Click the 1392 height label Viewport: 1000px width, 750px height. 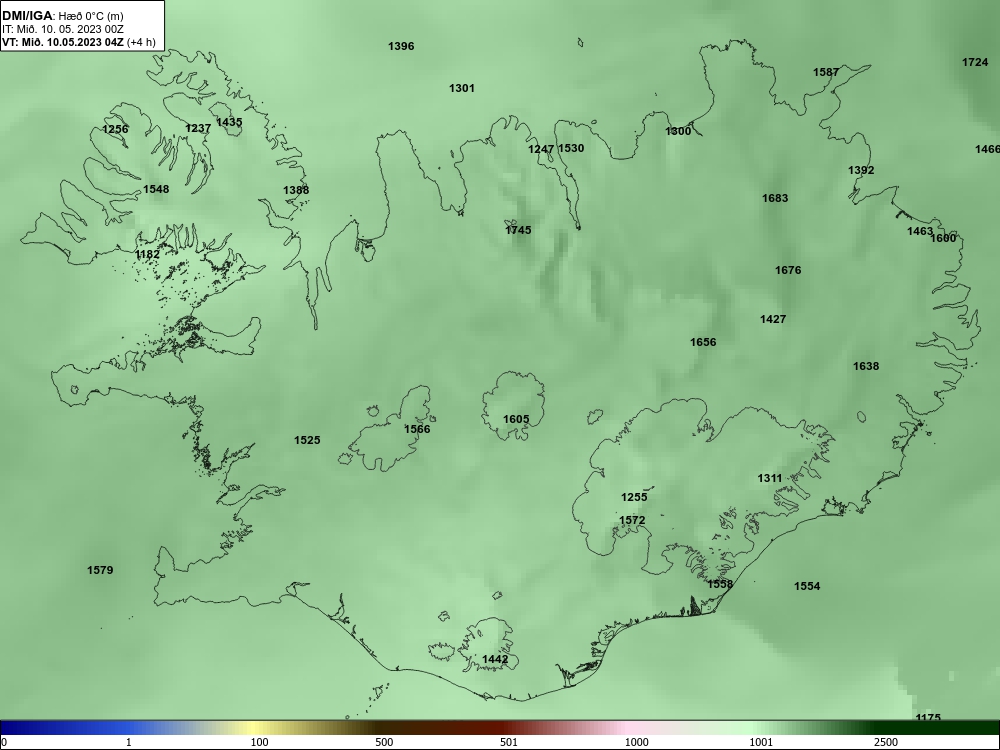pos(861,170)
